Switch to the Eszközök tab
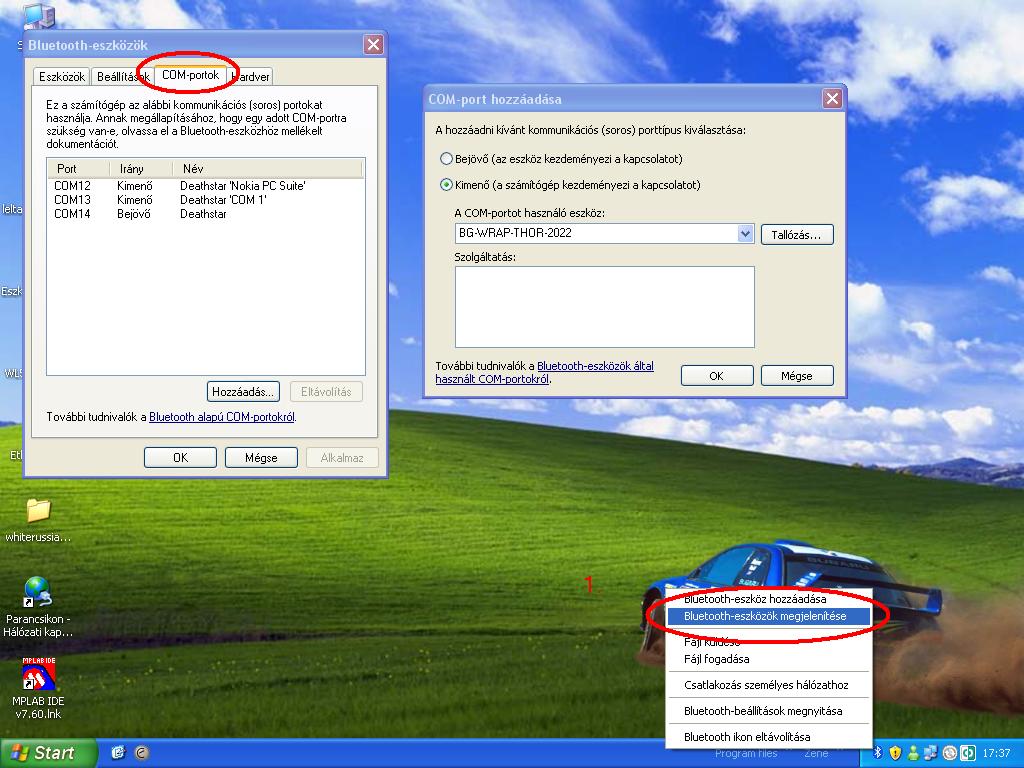The width and height of the screenshot is (1024, 768). [61, 76]
